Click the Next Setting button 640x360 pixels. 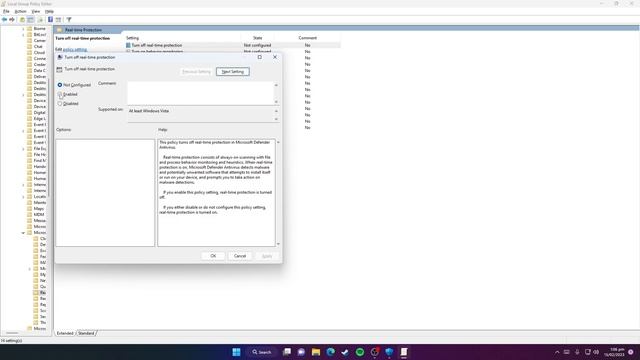(x=233, y=71)
